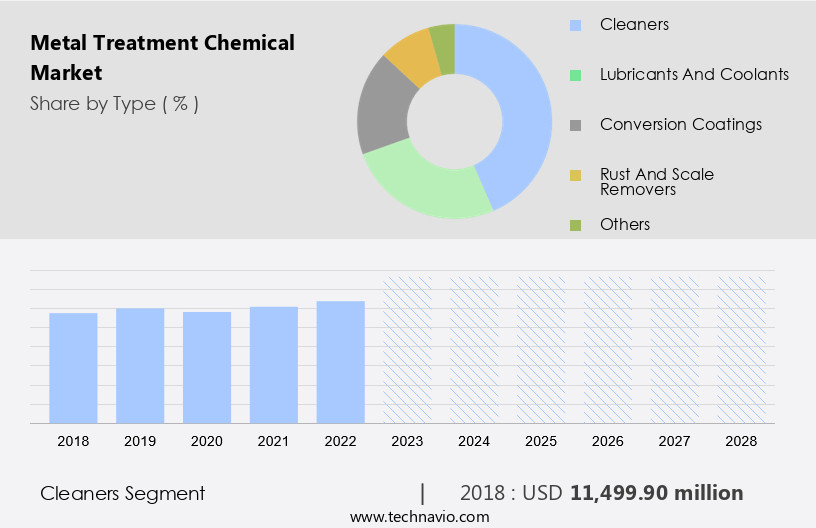Click the 2022 solid blue bar

point(341,361)
